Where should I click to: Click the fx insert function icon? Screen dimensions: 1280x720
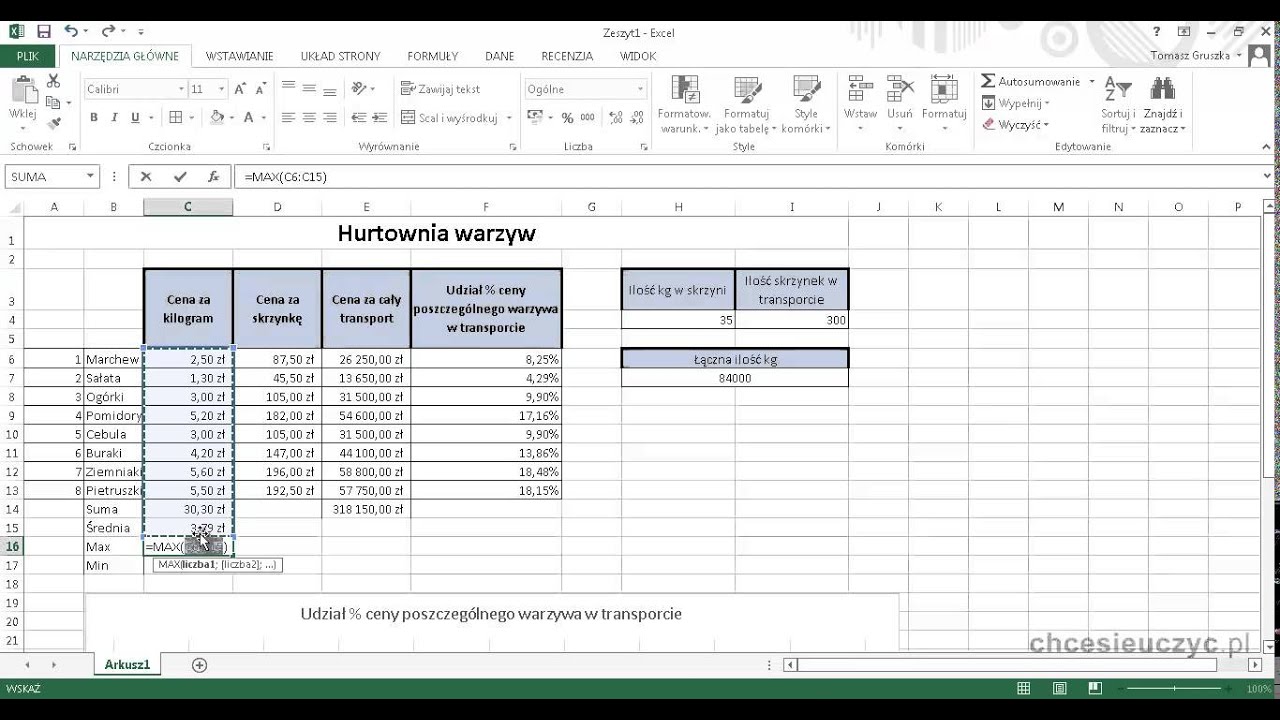click(213, 177)
